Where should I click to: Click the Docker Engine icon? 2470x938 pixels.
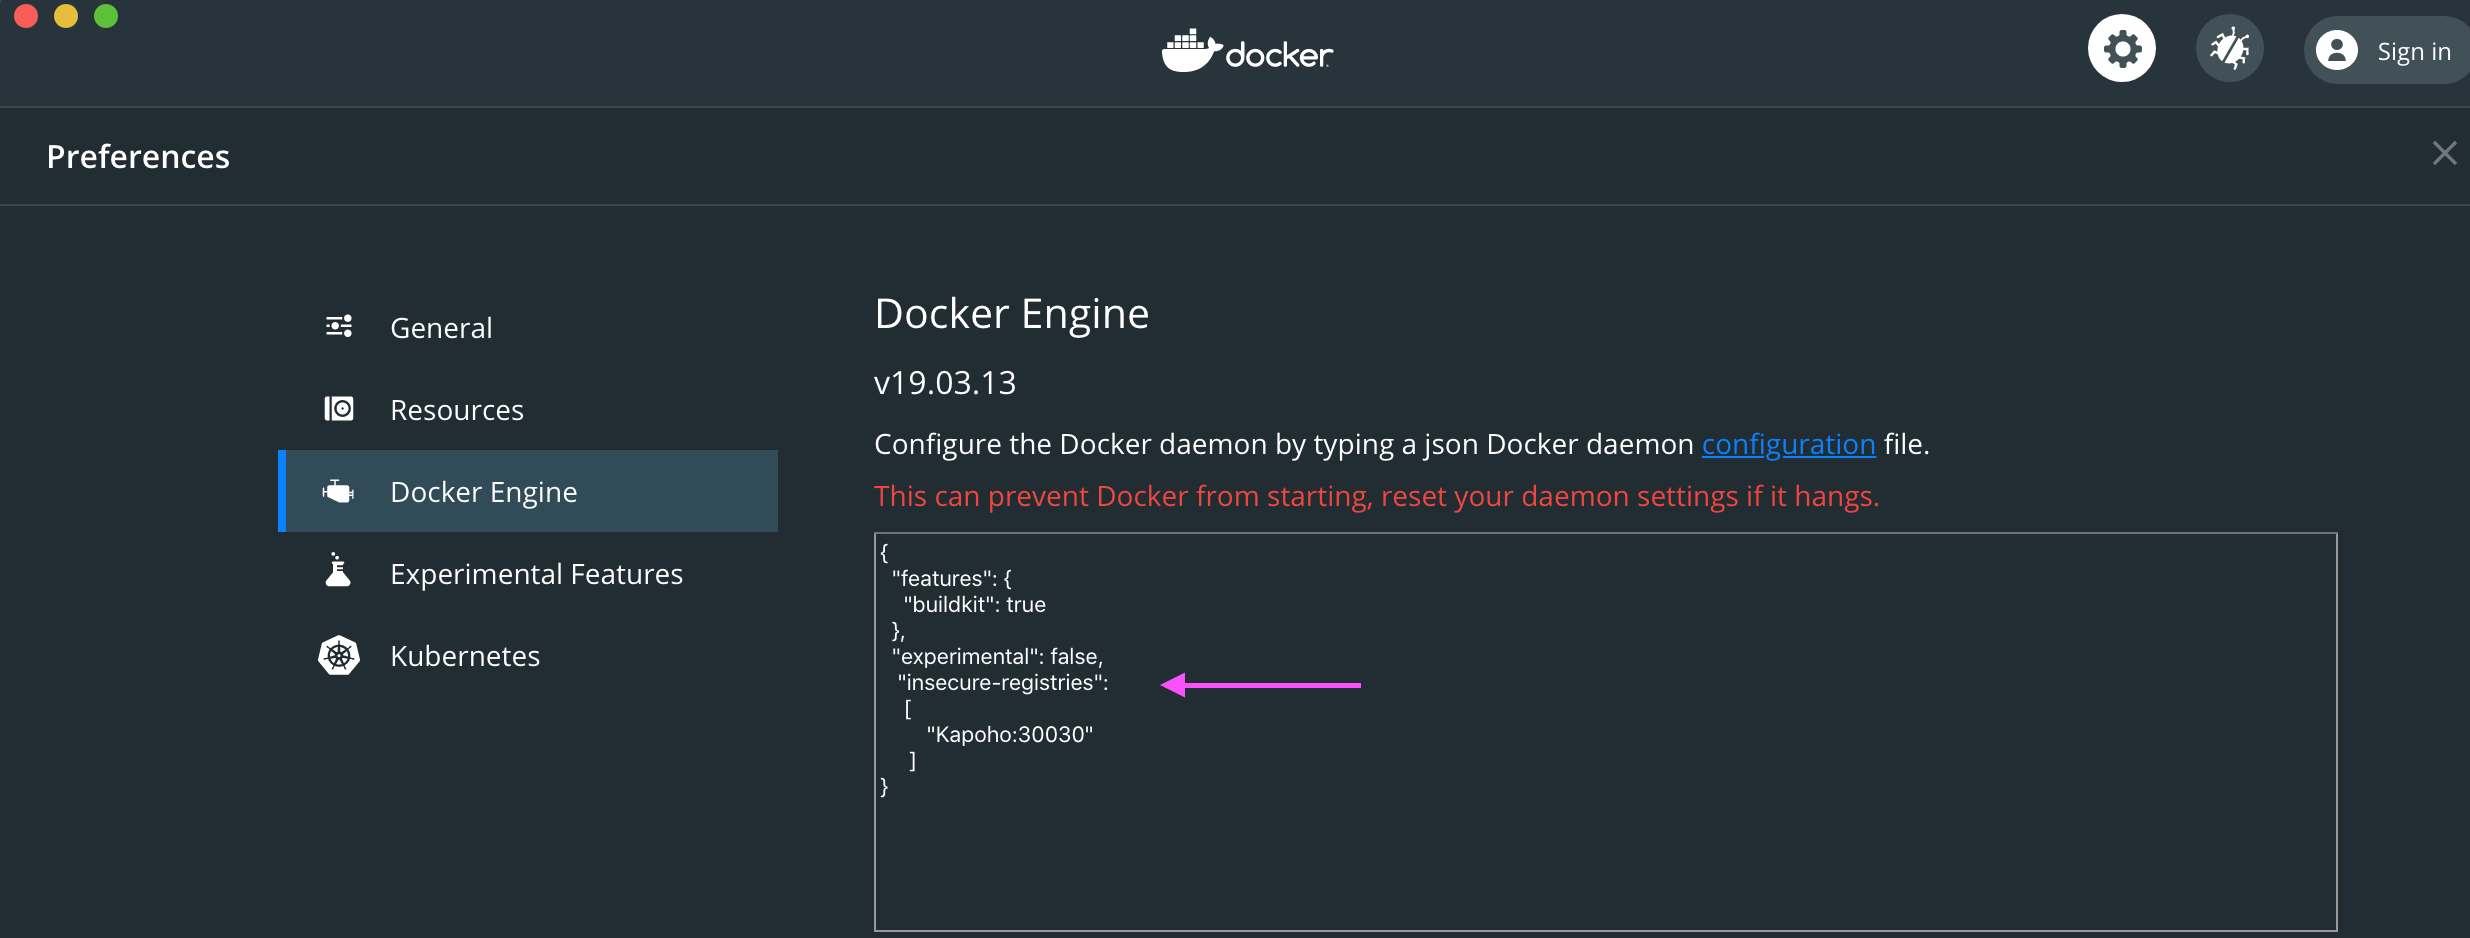(338, 491)
